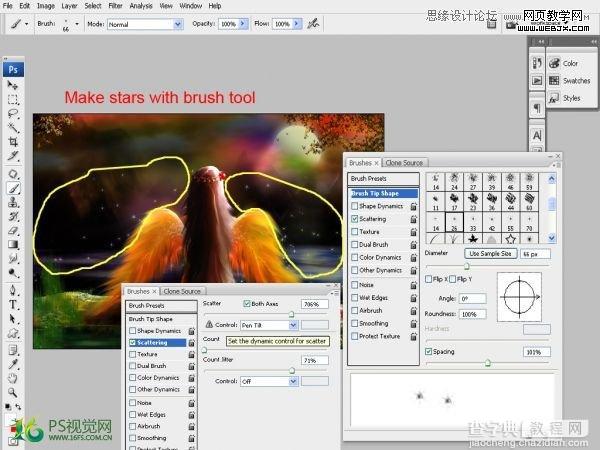Select the Eraser tool
The height and width of the screenshot is (450, 600).
pyautogui.click(x=13, y=230)
